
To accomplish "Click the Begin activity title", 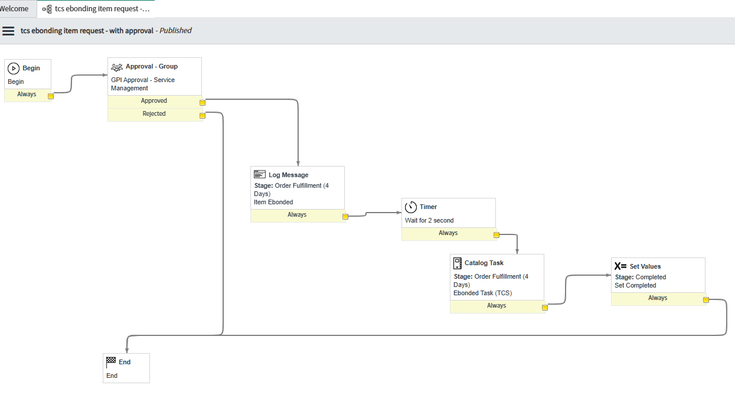I will 31,68.
